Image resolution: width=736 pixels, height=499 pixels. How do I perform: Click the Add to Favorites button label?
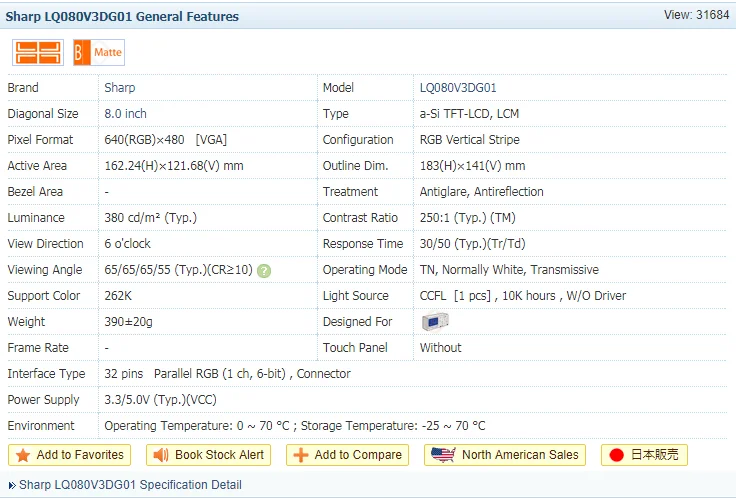pyautogui.click(x=80, y=455)
